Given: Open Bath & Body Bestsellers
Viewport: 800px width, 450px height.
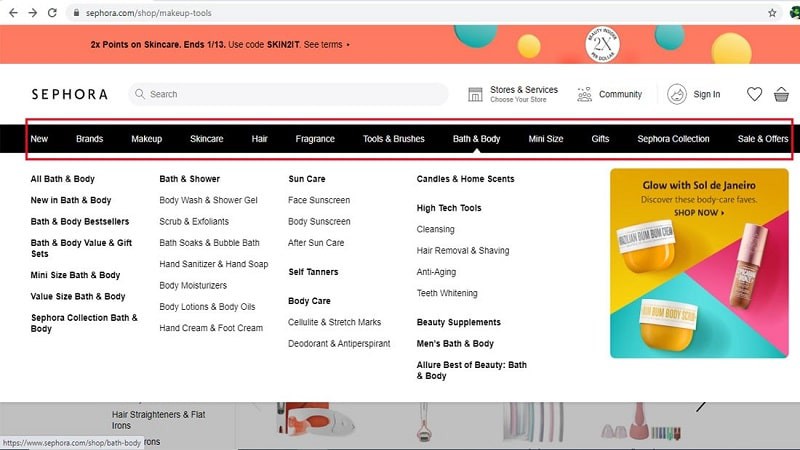Looking at the screenshot, I should click(80, 221).
